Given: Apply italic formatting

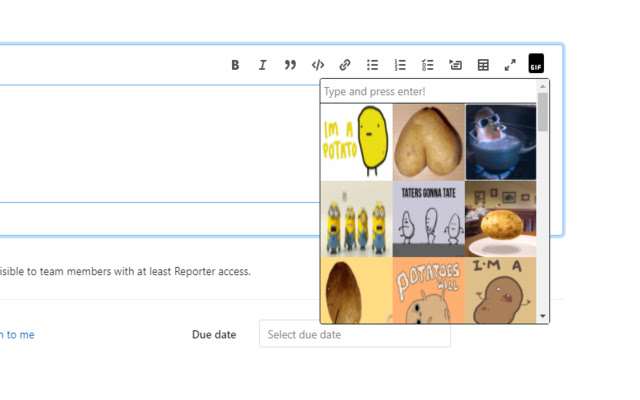Looking at the screenshot, I should (x=262, y=65).
